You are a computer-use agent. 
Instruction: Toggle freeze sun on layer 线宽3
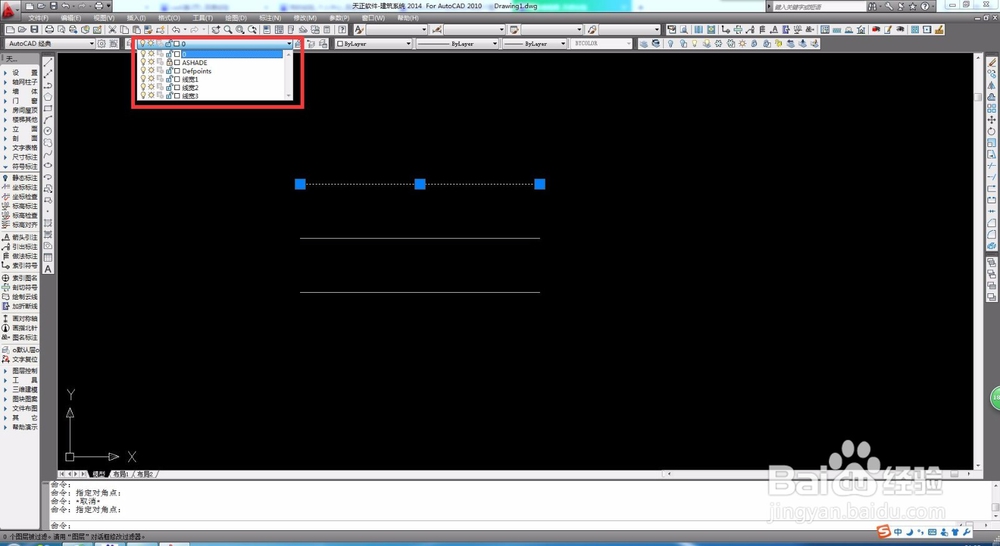tap(152, 96)
